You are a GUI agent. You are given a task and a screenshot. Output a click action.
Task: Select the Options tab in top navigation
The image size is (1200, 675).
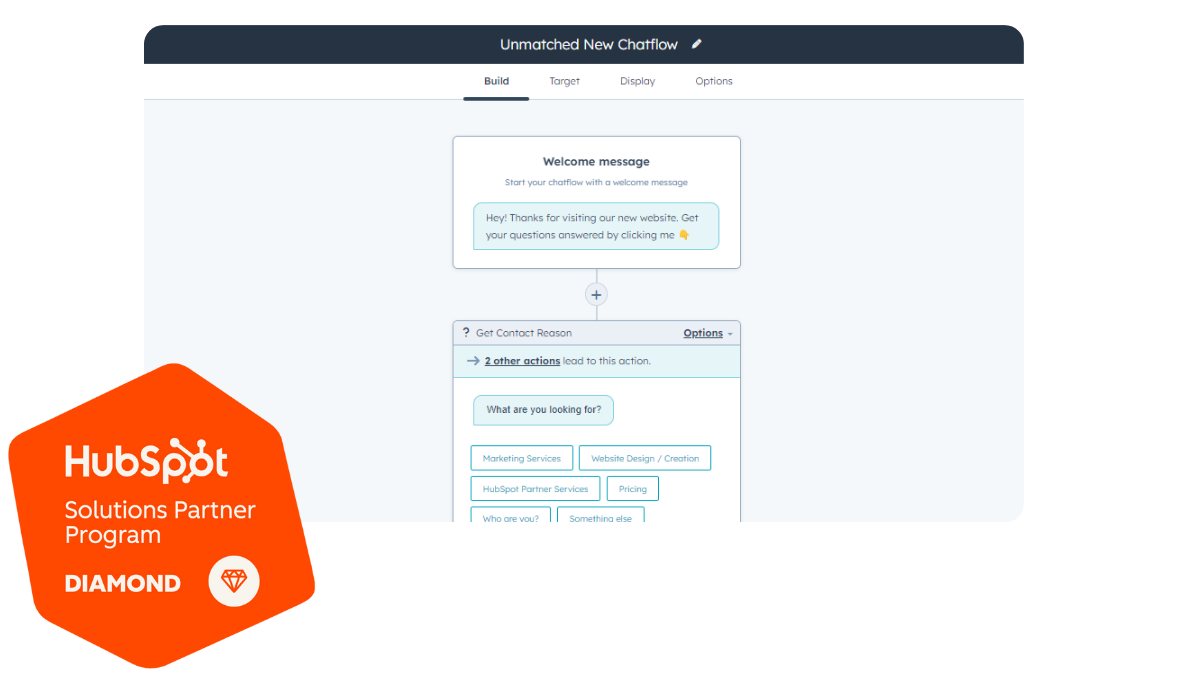[x=714, y=81]
